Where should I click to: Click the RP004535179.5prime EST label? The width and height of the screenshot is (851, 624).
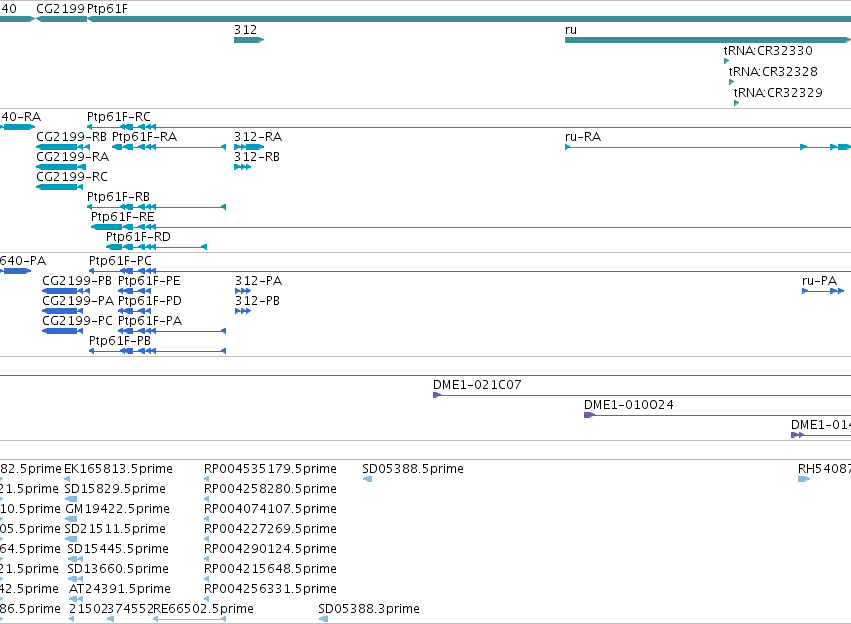(x=270, y=469)
